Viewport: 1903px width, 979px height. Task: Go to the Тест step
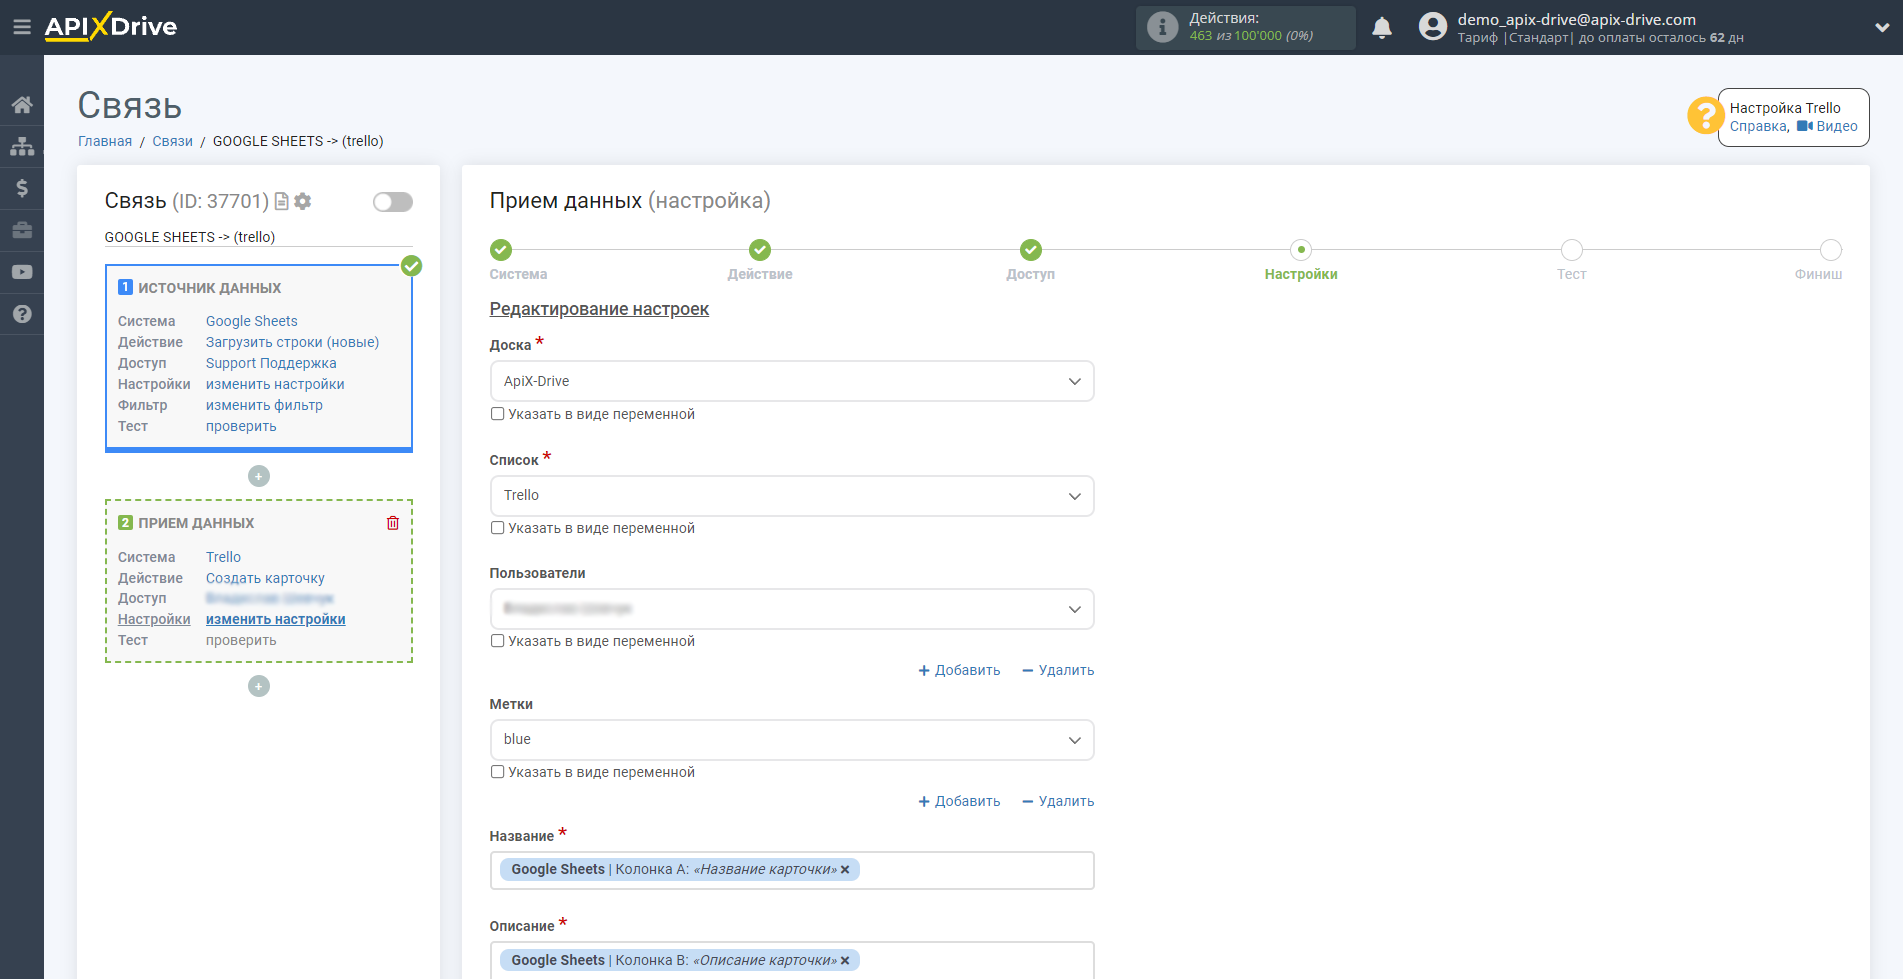pyautogui.click(x=1572, y=250)
